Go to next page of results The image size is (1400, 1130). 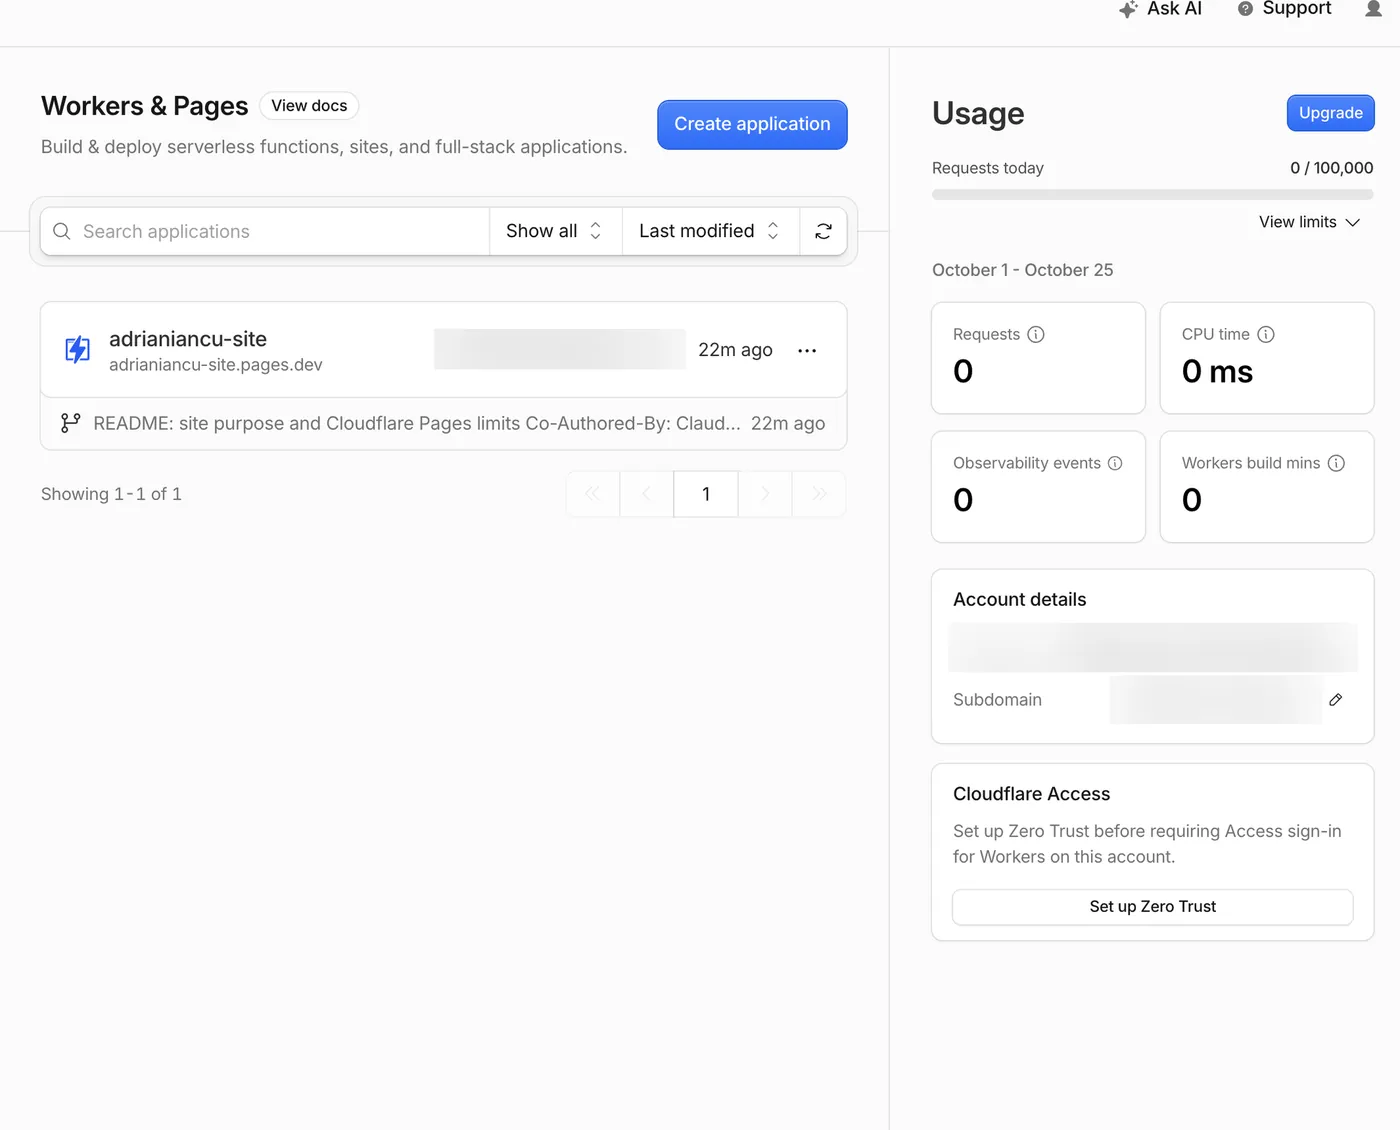tap(765, 494)
